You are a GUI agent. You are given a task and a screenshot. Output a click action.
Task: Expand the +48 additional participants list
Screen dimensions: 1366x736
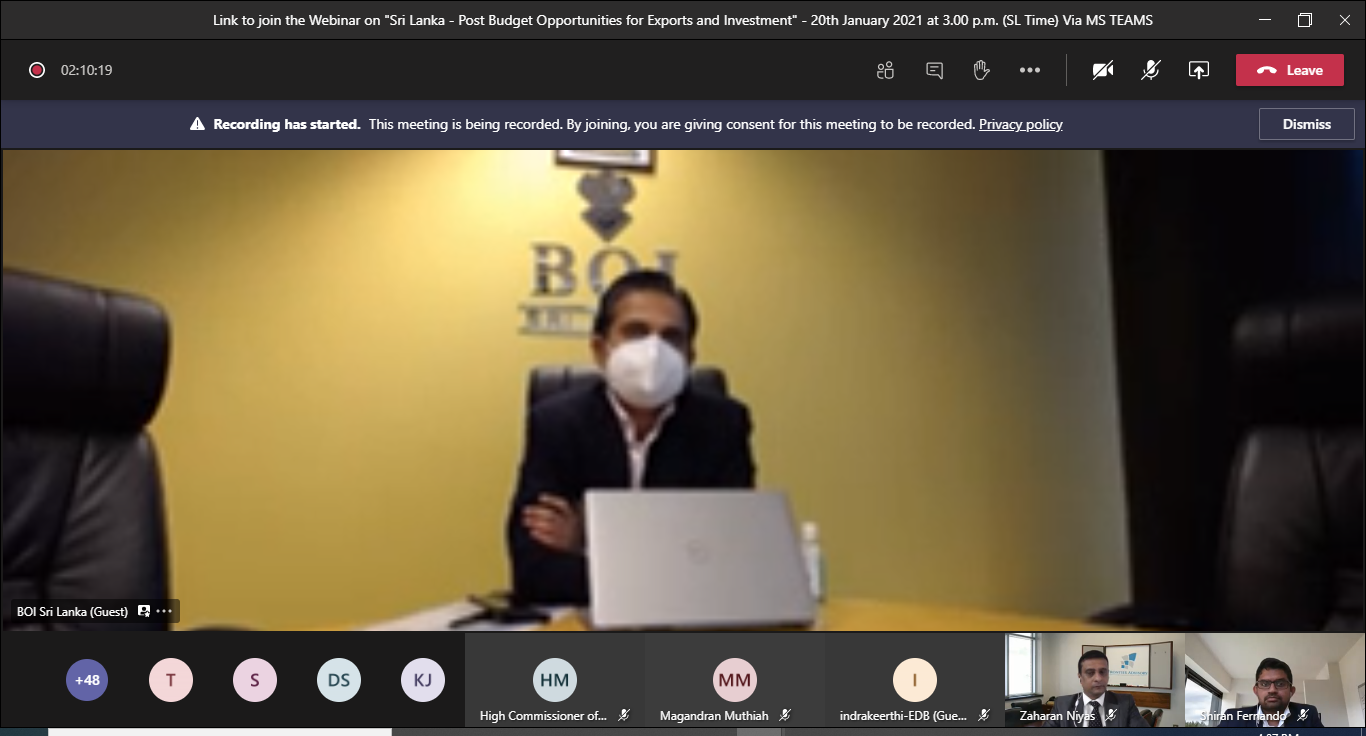point(87,680)
